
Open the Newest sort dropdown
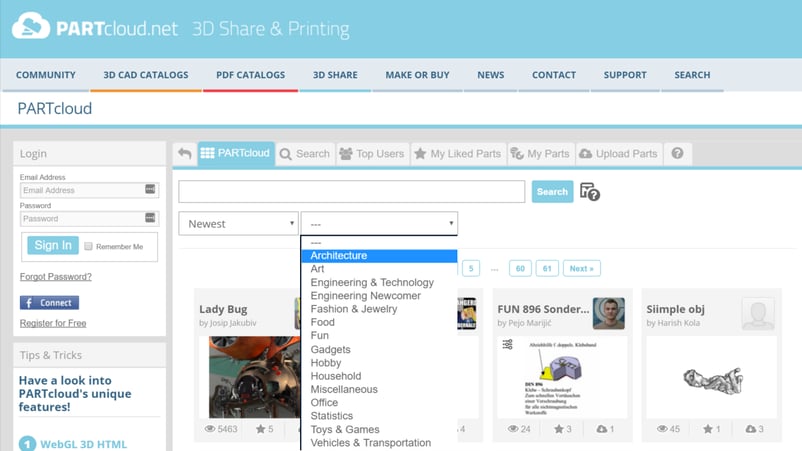pos(238,223)
